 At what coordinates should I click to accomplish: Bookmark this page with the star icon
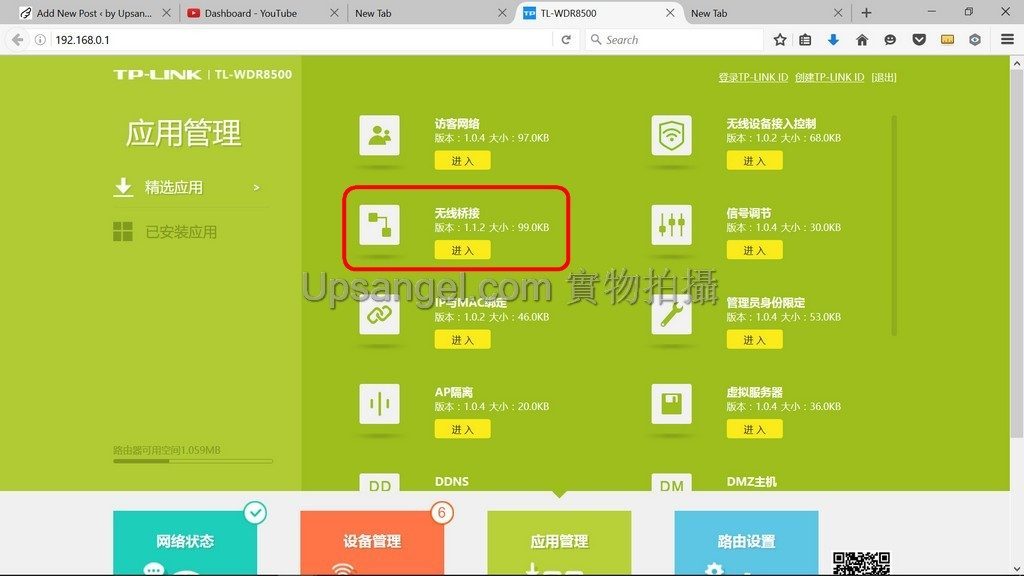coord(780,40)
